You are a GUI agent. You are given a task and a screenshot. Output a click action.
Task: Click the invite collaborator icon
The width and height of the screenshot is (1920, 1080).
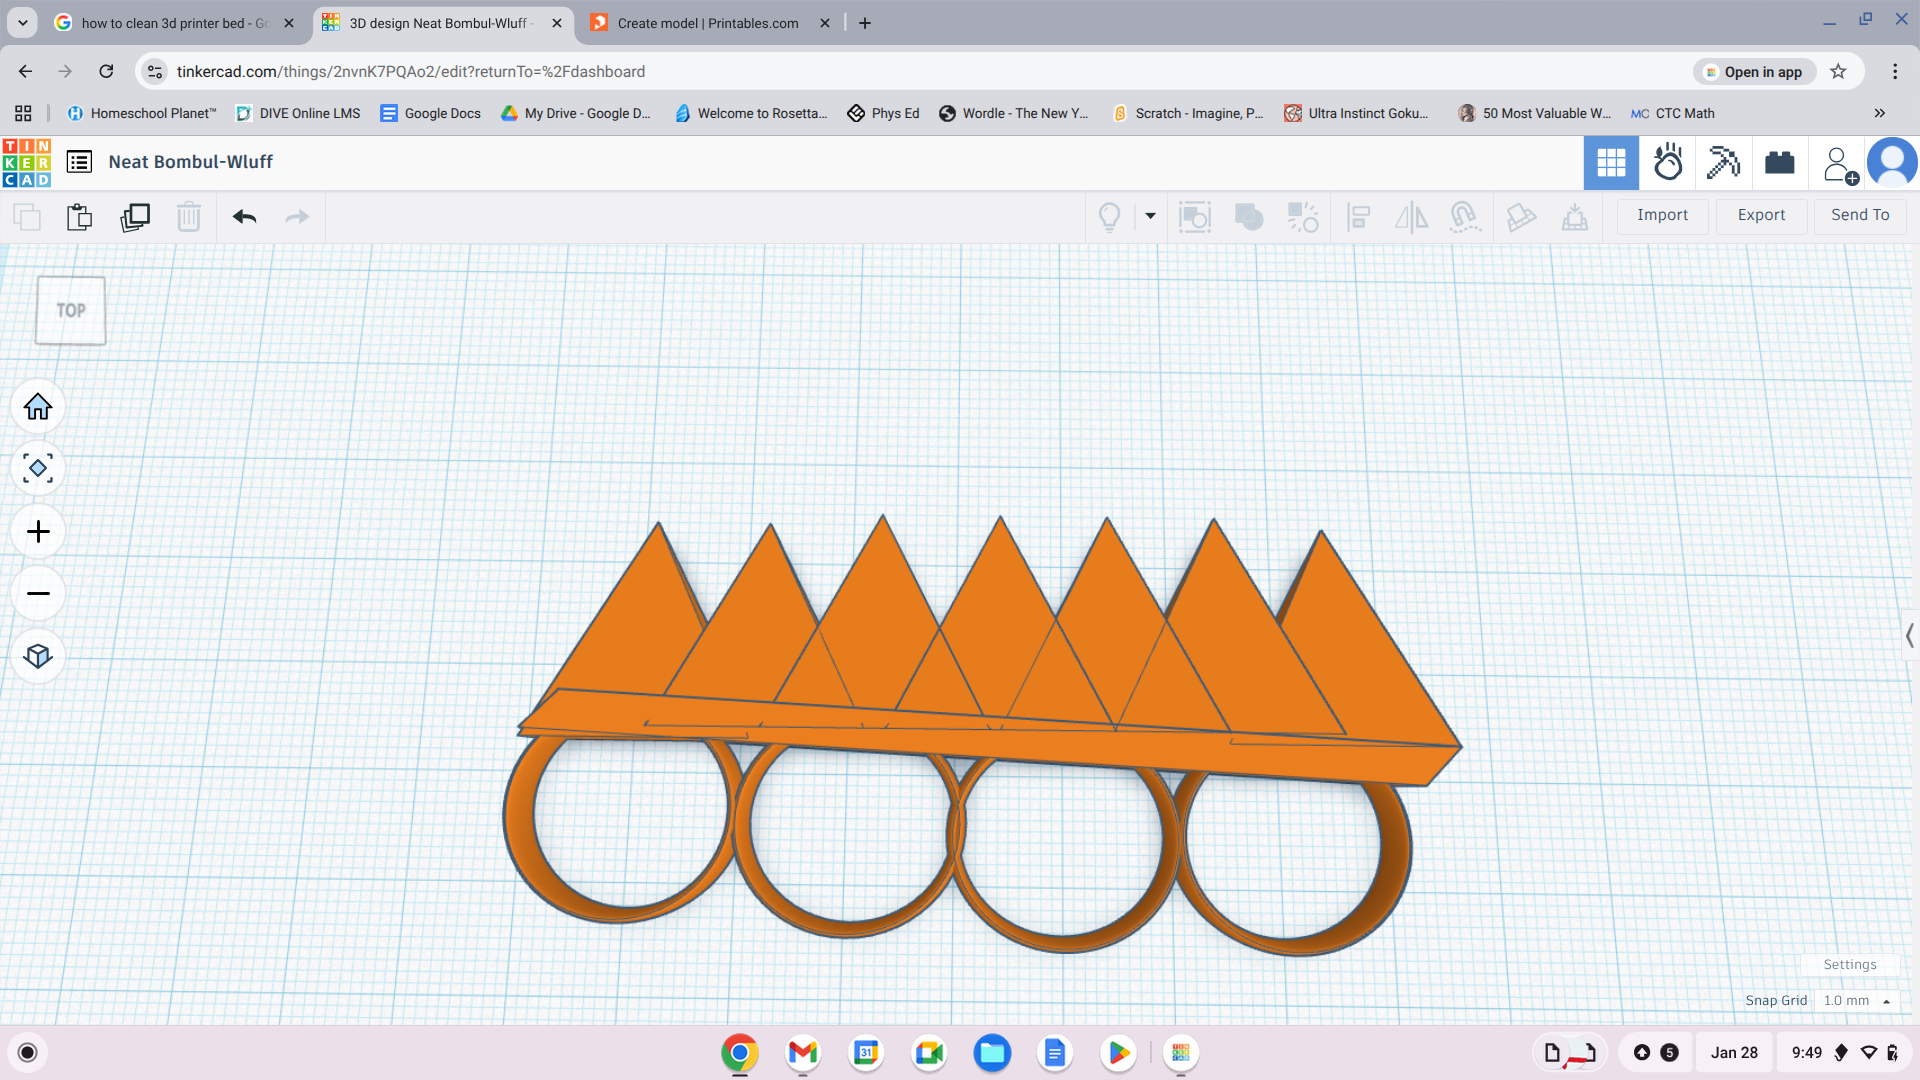[1840, 164]
